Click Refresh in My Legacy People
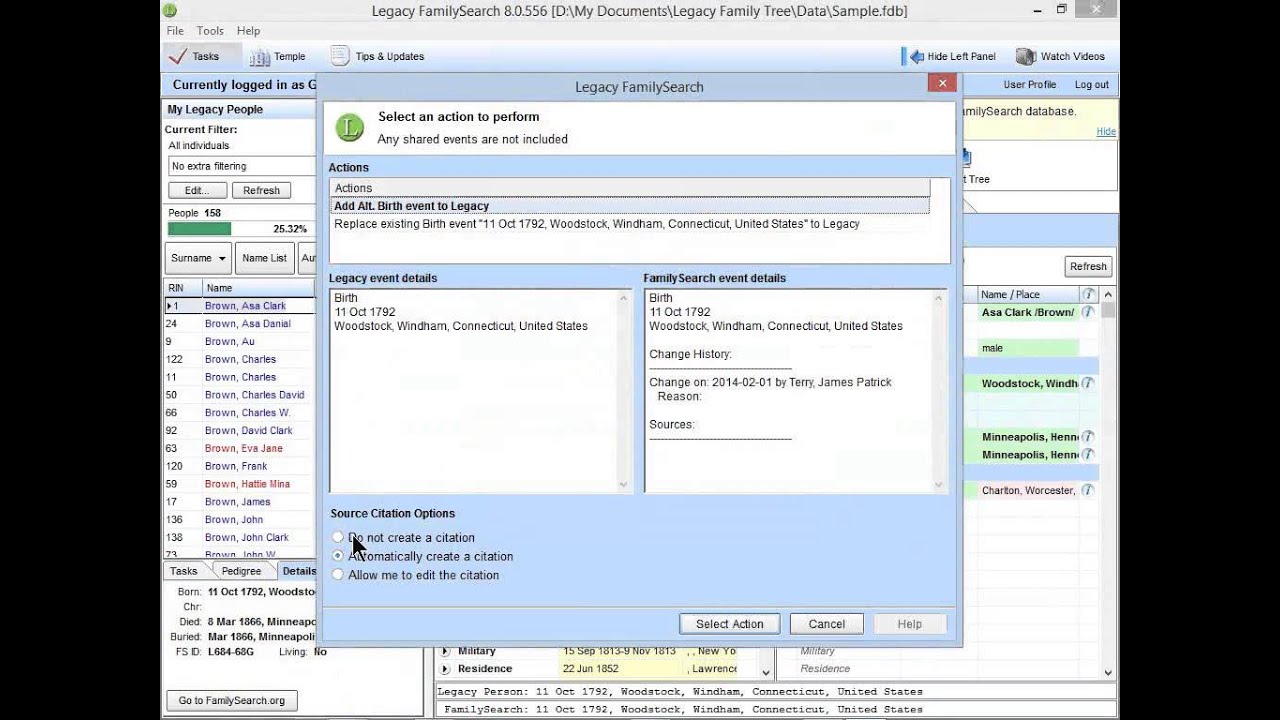Image resolution: width=1280 pixels, height=720 pixels. [261, 190]
